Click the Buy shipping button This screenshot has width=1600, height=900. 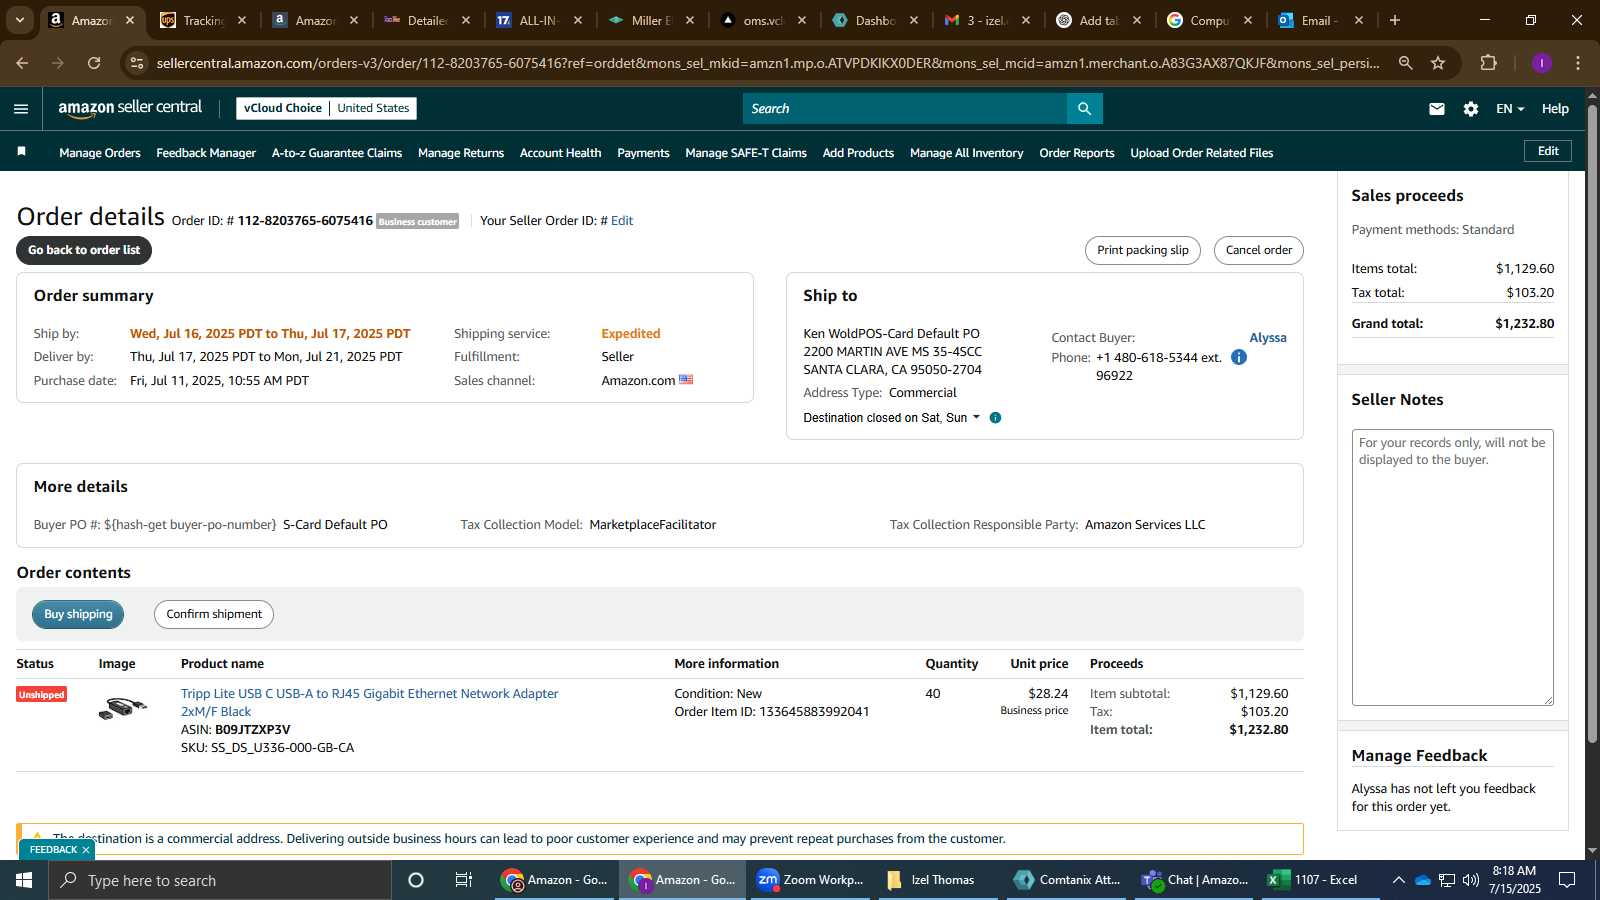click(x=78, y=614)
